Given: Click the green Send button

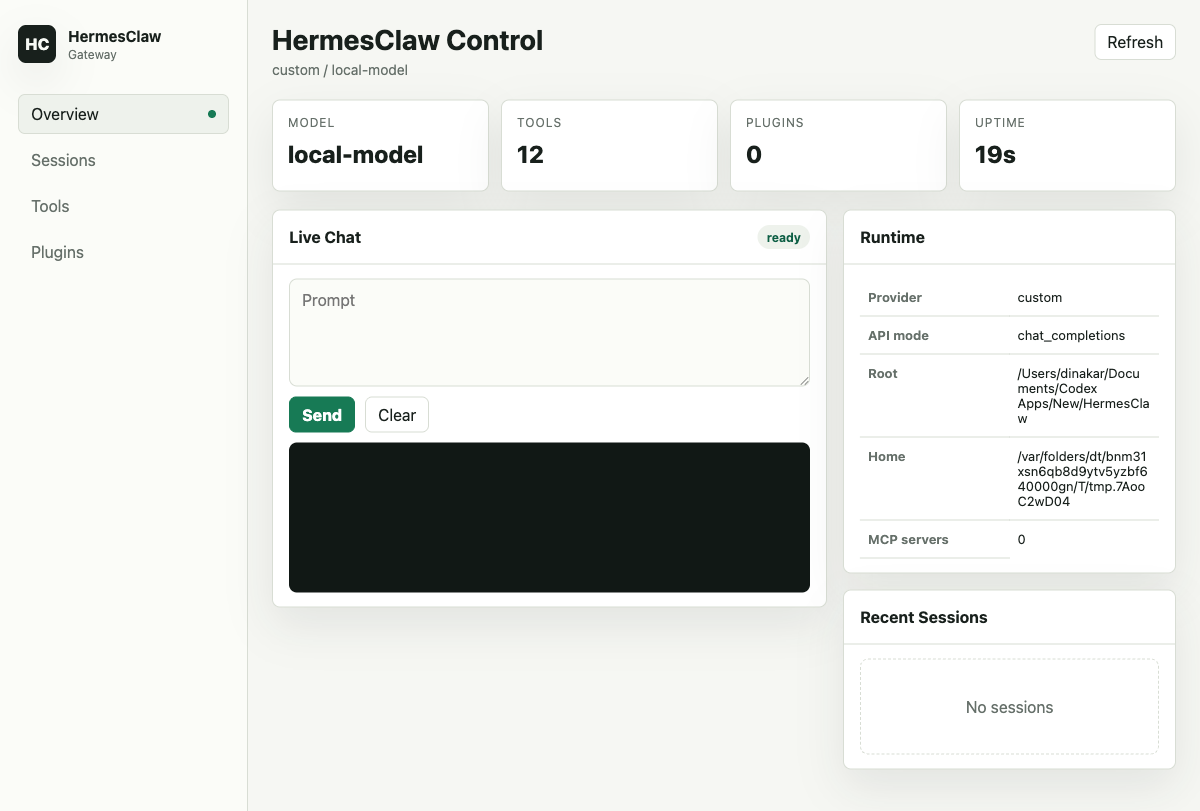Looking at the screenshot, I should point(322,415).
